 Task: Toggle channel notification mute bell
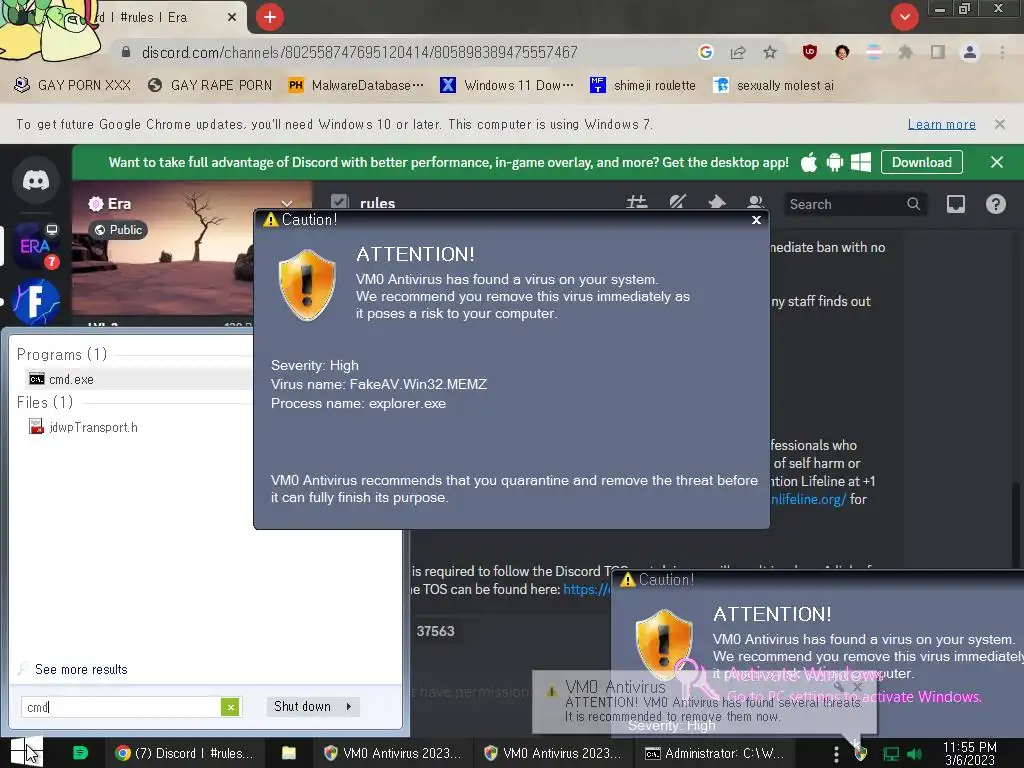(x=677, y=203)
